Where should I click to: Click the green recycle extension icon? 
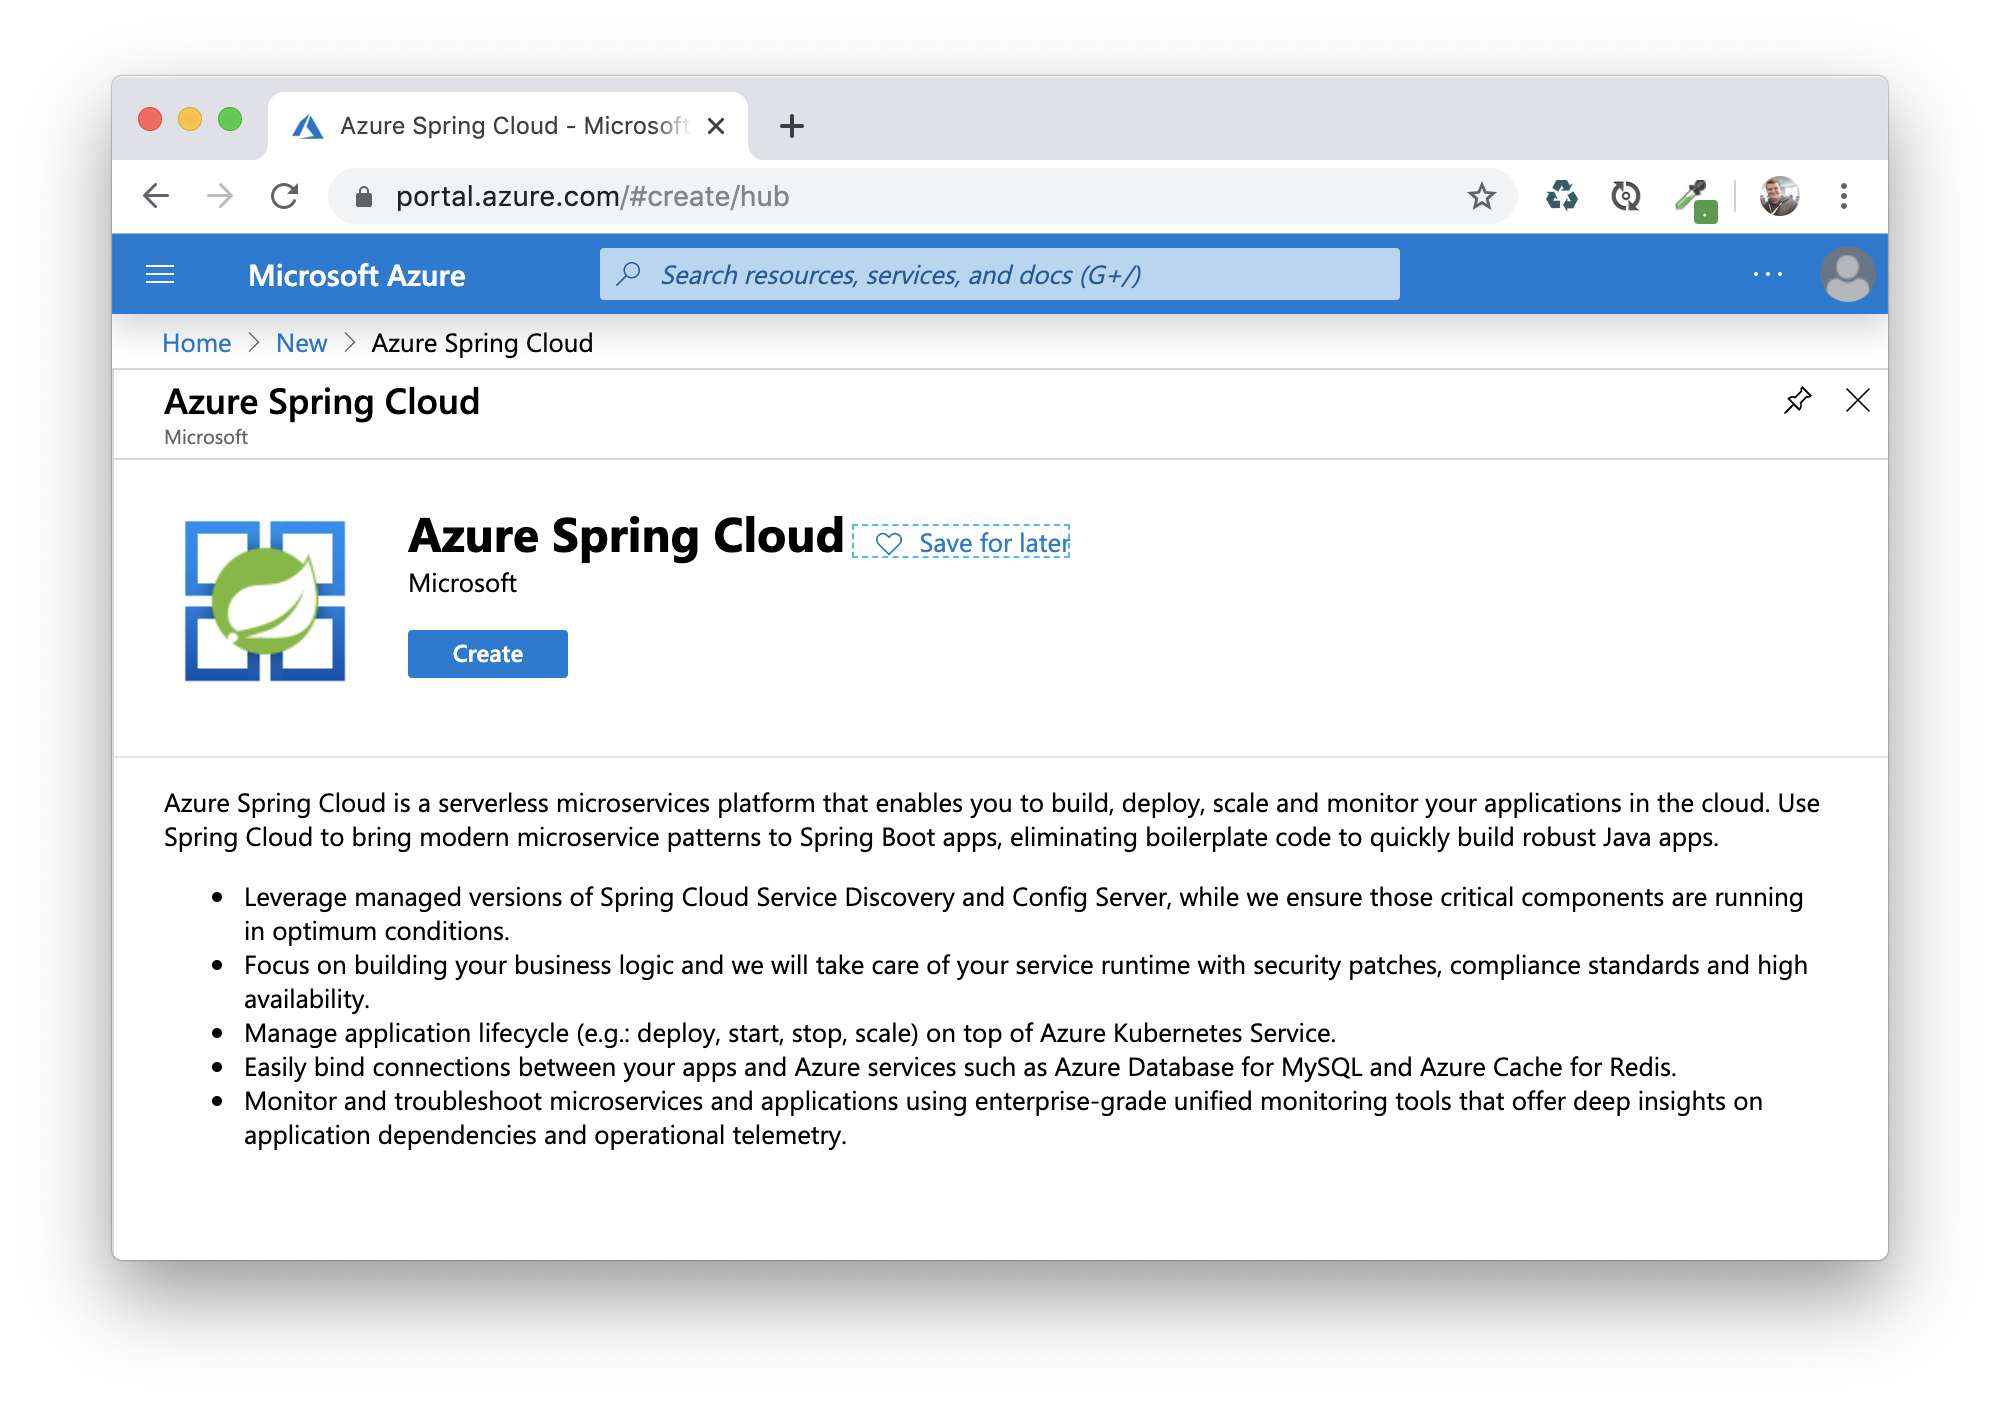[x=1561, y=196]
